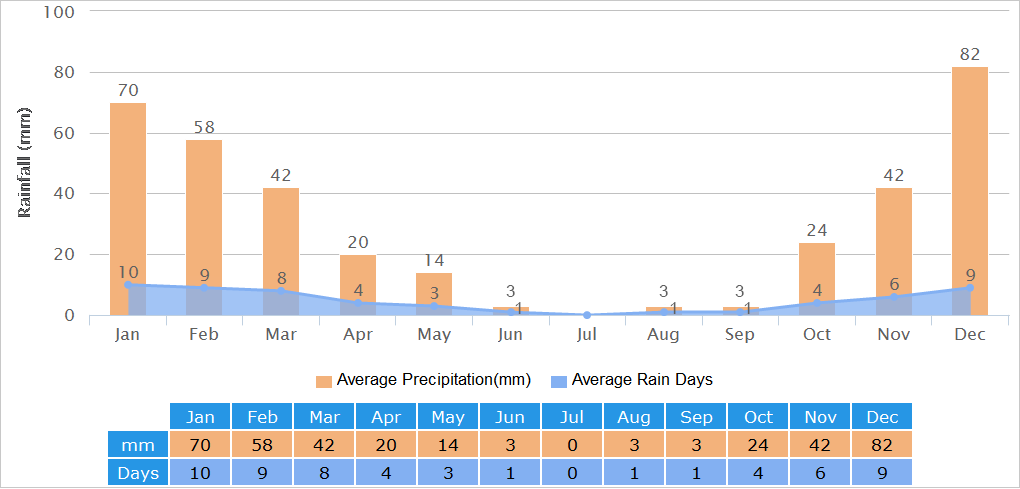Click the Jul column header in table
Screen dimensions: 1020x489
click(x=572, y=416)
